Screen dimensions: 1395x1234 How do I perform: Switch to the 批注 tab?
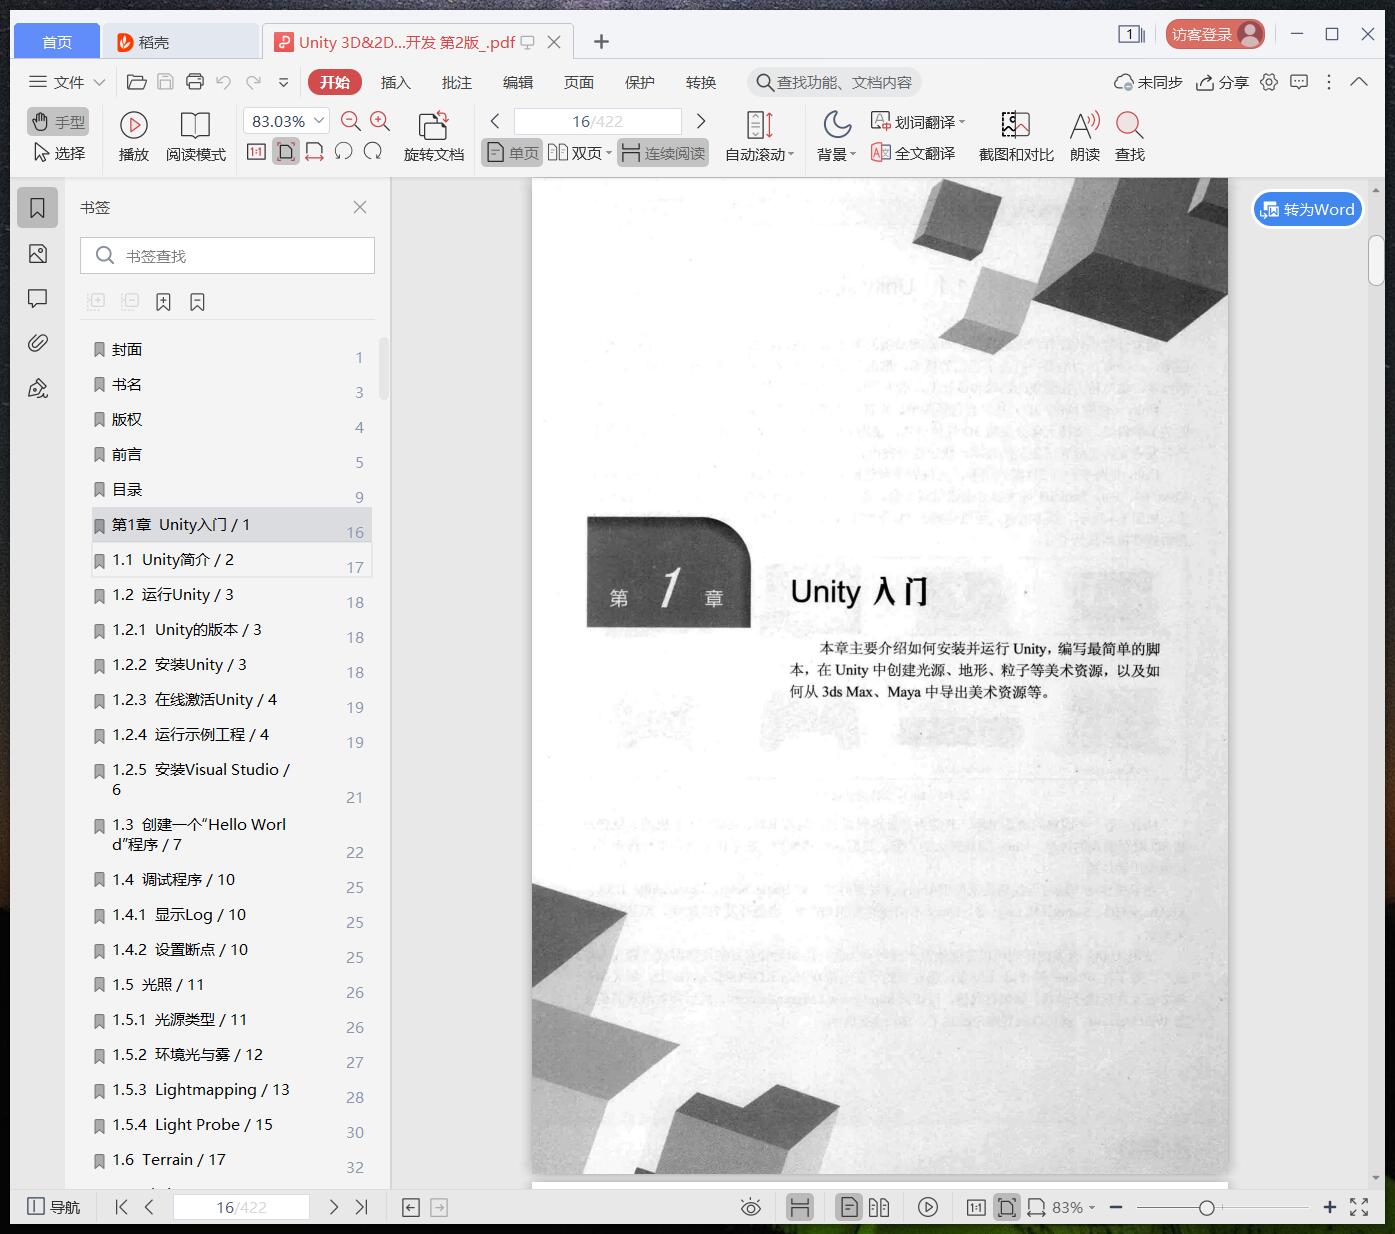(457, 82)
